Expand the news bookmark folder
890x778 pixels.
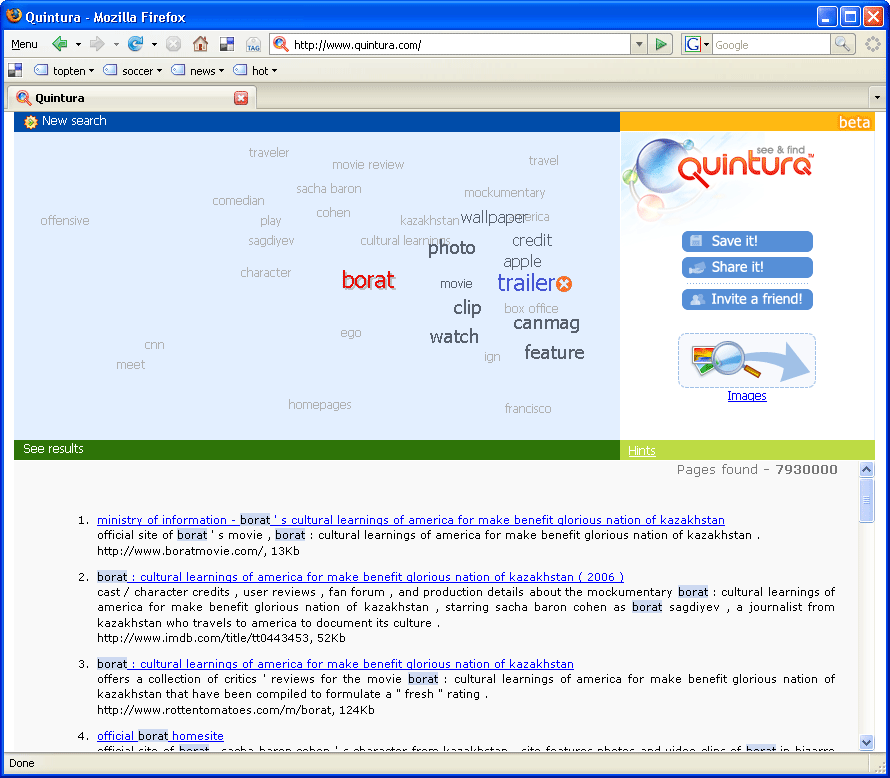click(x=198, y=70)
